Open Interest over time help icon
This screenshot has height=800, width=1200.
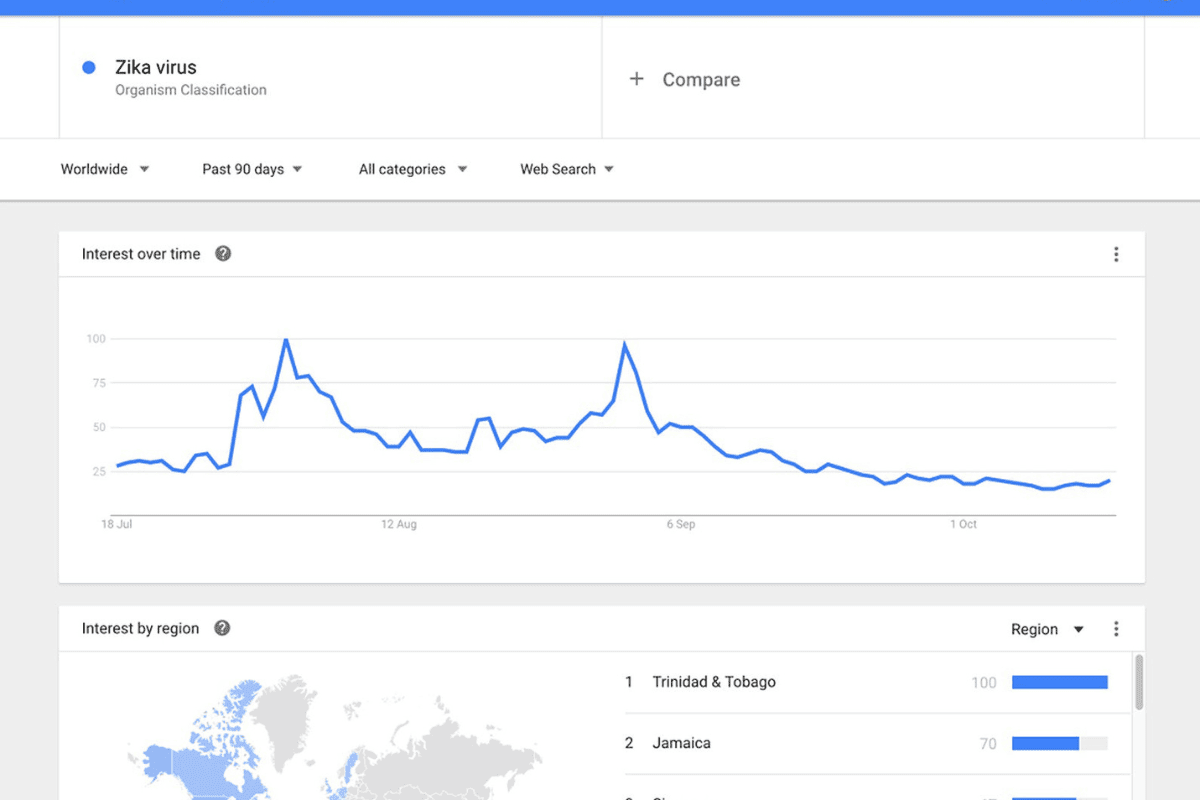tap(223, 254)
